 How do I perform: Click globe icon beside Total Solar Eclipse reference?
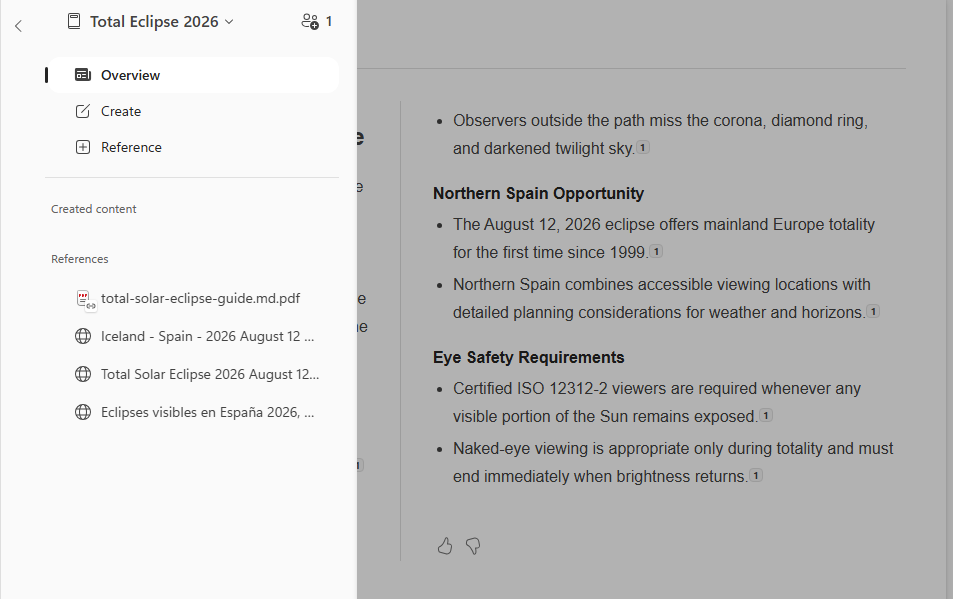coord(83,374)
